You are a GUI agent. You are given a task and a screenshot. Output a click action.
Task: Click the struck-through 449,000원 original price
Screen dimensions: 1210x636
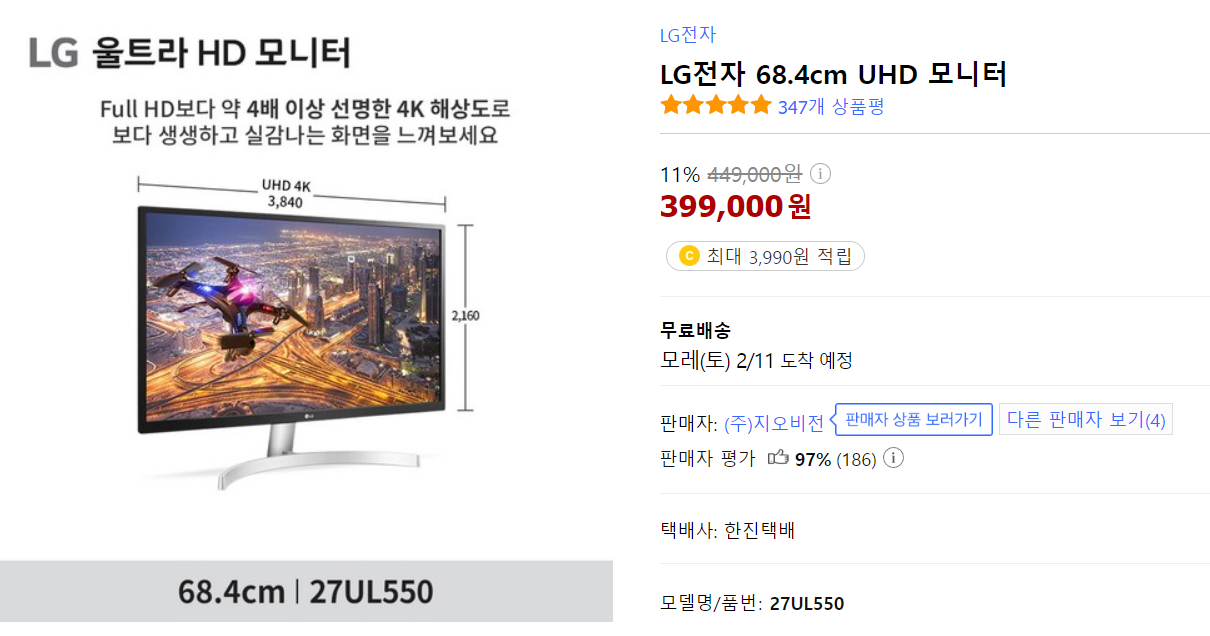[754, 174]
